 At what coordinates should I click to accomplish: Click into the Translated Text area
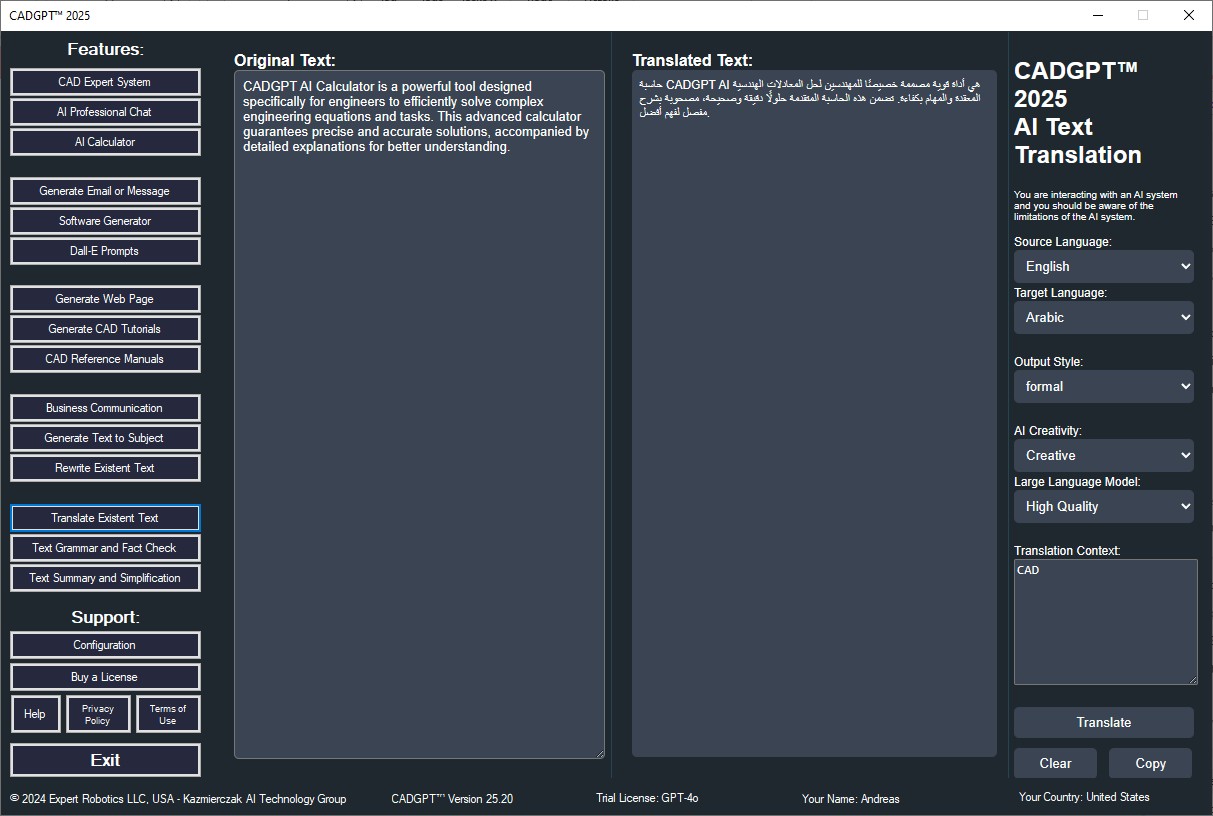(x=814, y=414)
